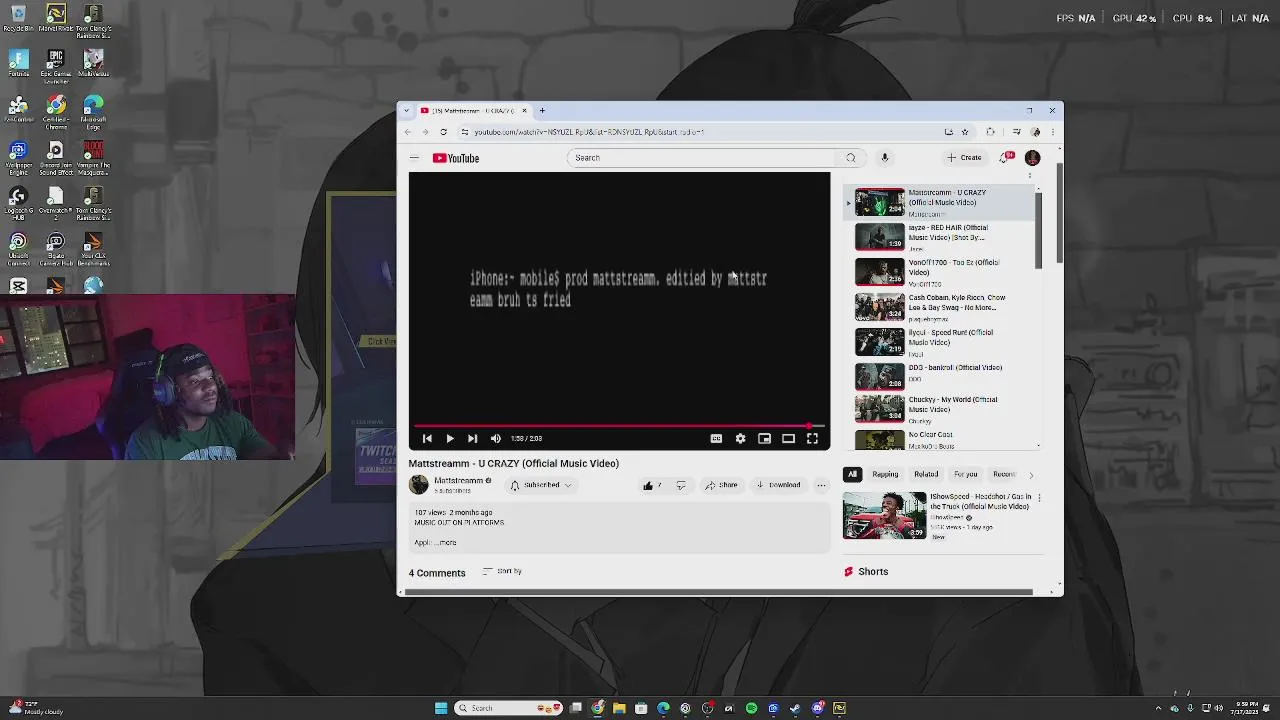1280x720 pixels.
Task: Go to the YouTube home logo
Action: point(456,158)
